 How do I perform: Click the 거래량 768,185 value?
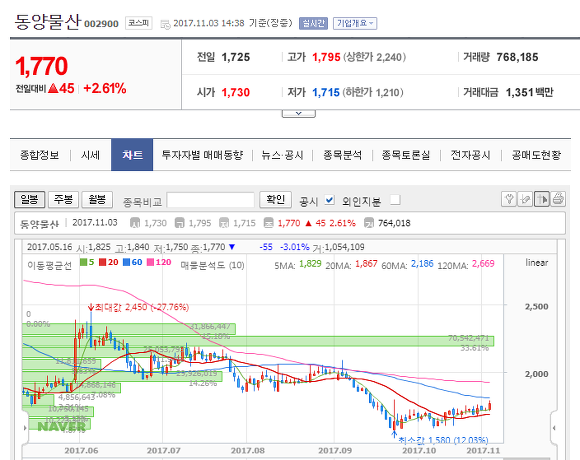click(x=517, y=57)
